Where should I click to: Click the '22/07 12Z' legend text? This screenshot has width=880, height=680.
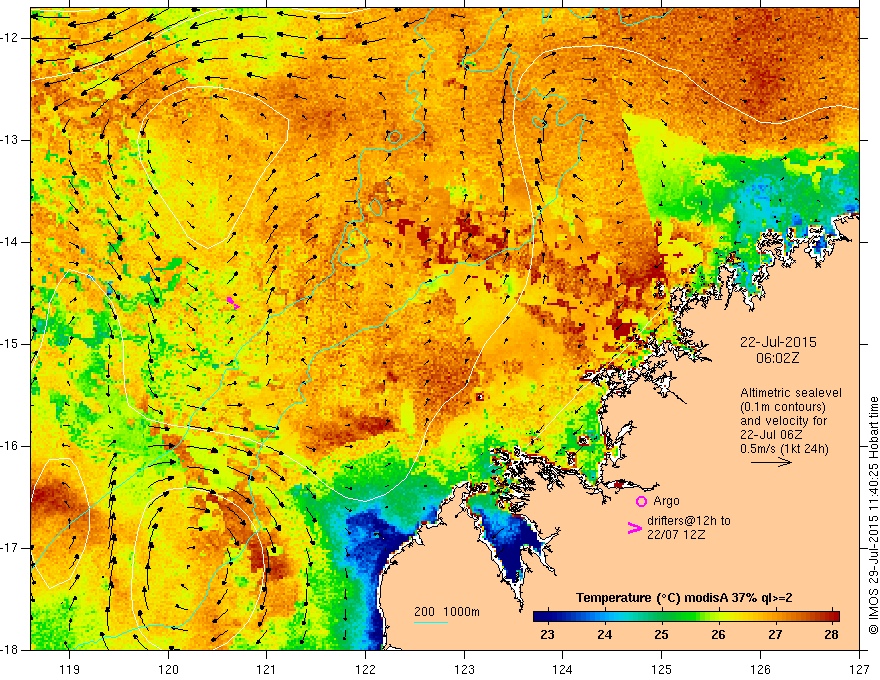click(x=676, y=535)
